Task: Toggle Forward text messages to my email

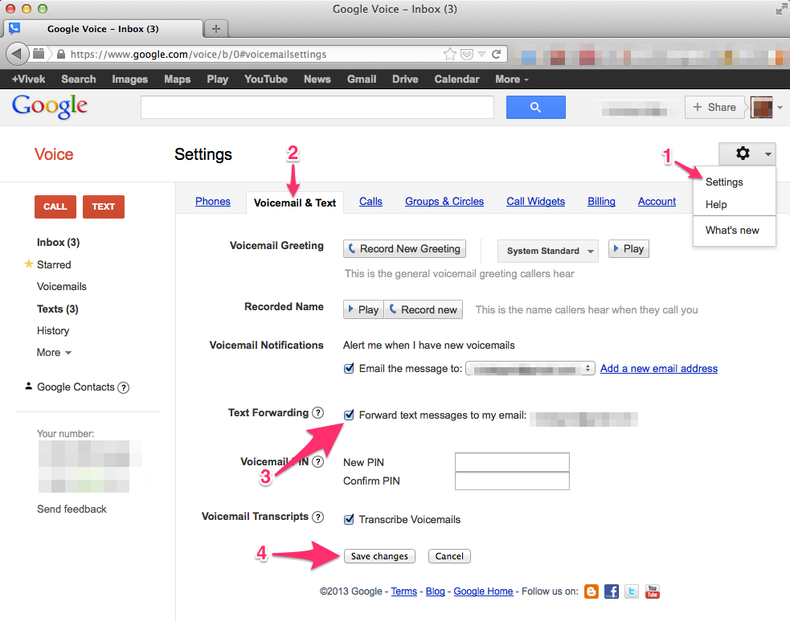Action: click(x=349, y=415)
